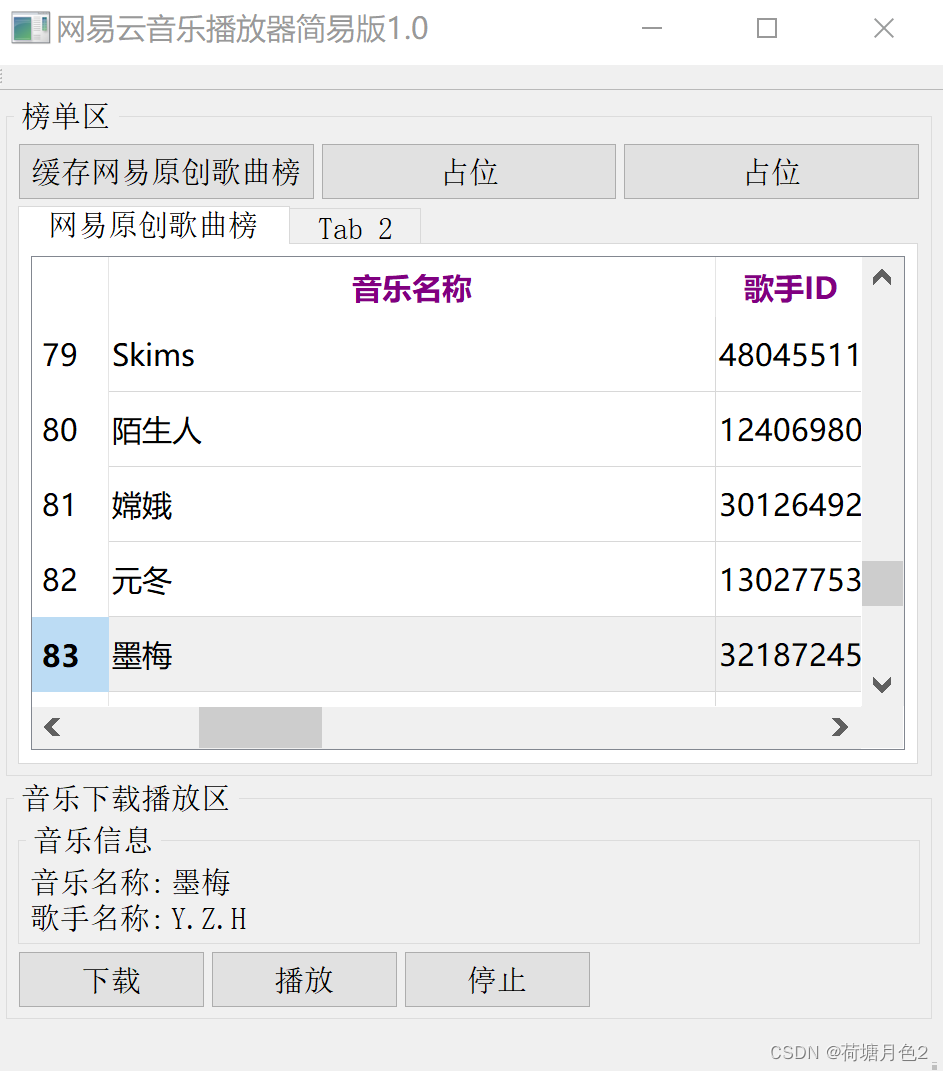Click singer ID 30126492

click(x=789, y=505)
